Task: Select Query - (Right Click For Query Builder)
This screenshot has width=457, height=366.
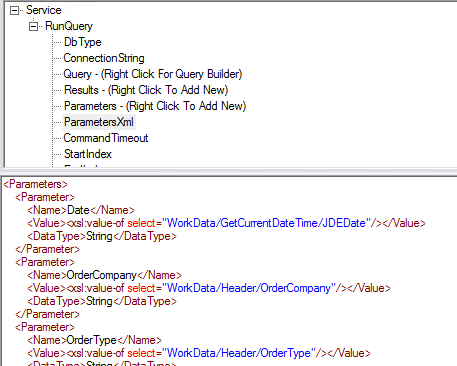Action: coord(153,74)
